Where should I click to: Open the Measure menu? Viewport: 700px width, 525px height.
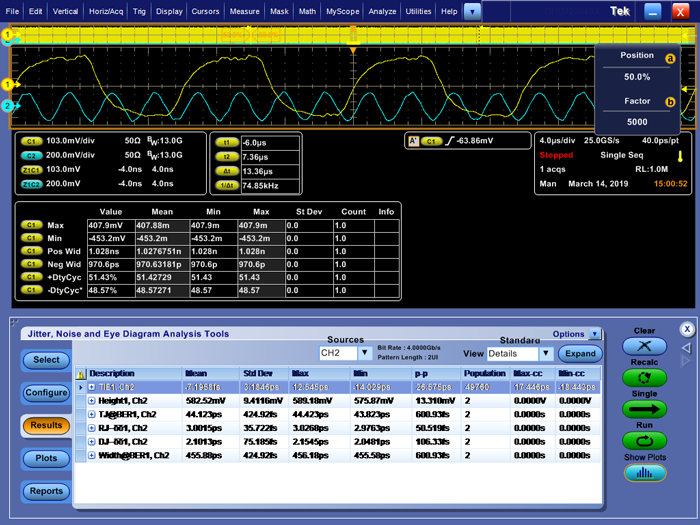click(244, 11)
